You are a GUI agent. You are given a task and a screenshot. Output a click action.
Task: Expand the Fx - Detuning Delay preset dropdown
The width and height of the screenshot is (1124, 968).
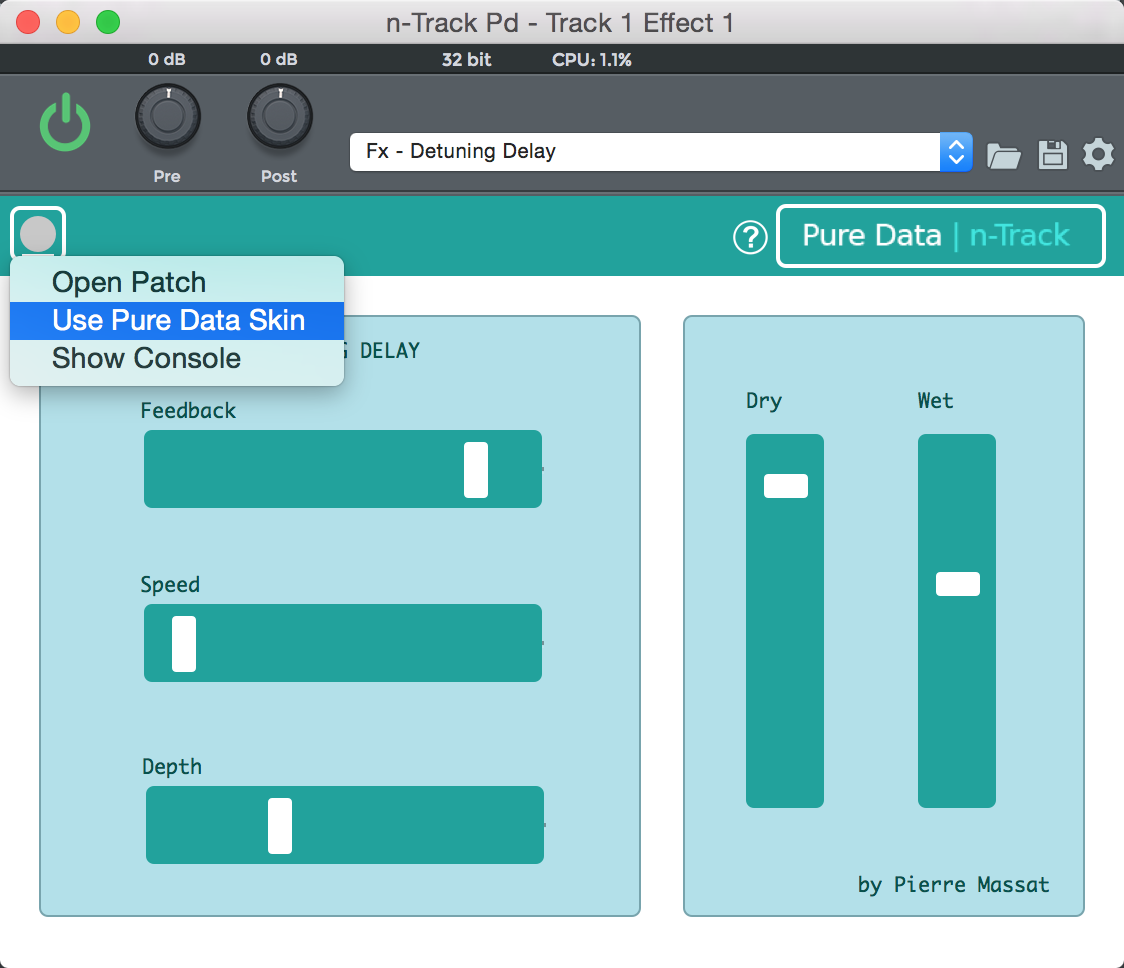645,152
